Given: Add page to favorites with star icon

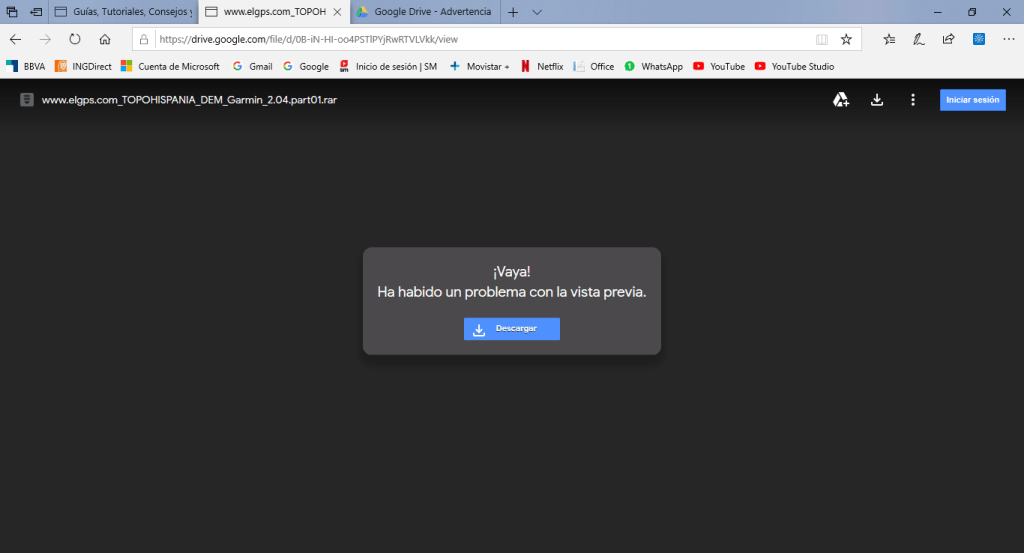Looking at the screenshot, I should pos(846,39).
